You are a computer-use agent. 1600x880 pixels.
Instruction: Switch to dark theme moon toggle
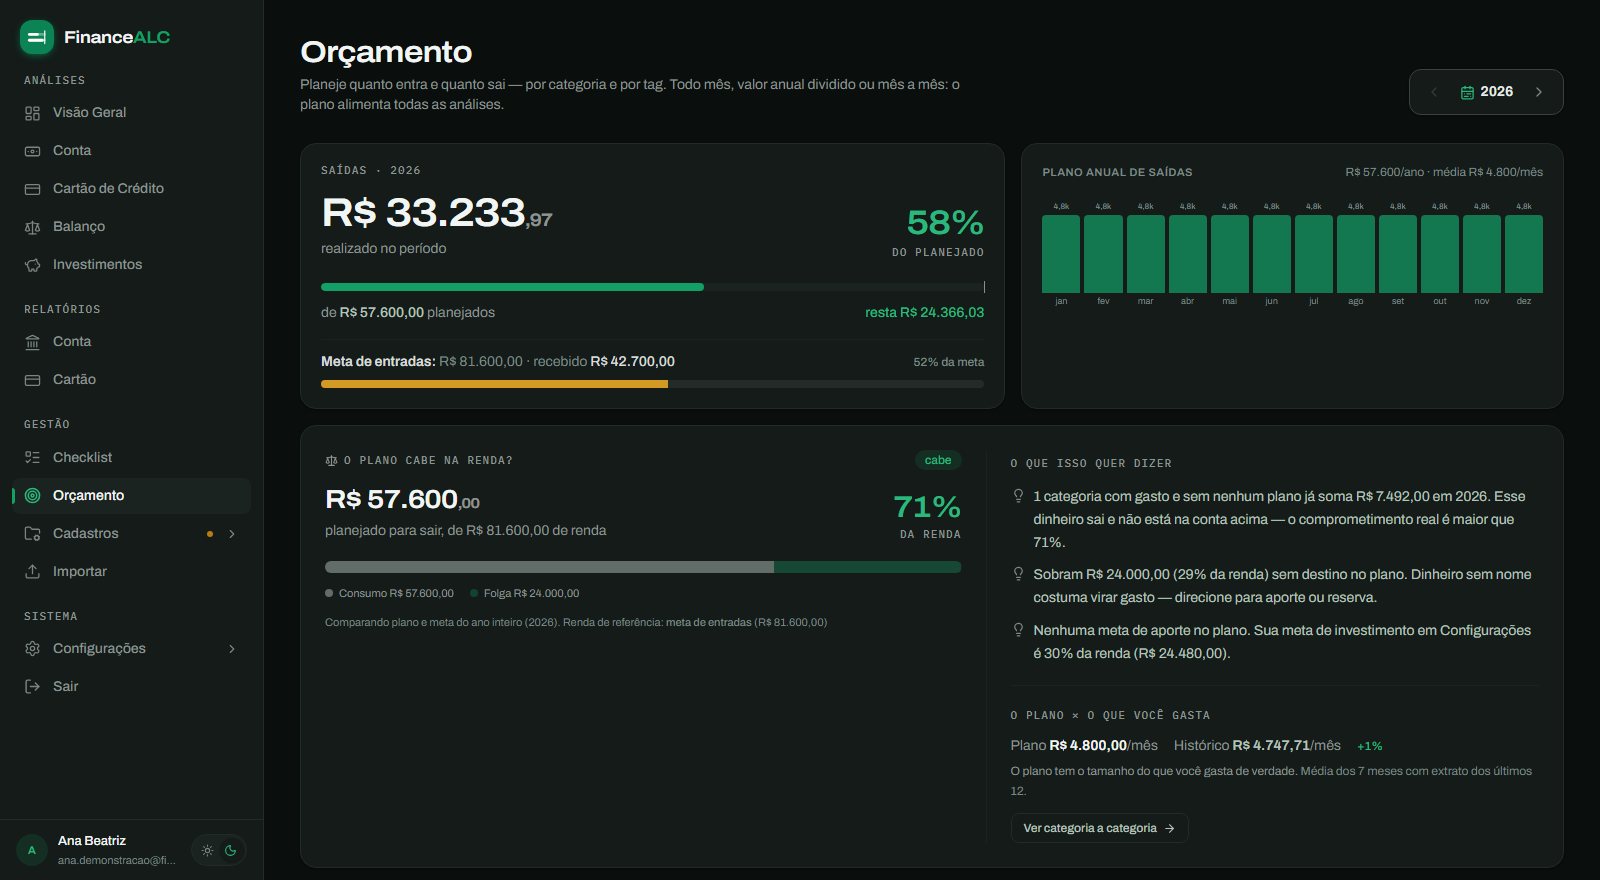click(x=231, y=851)
